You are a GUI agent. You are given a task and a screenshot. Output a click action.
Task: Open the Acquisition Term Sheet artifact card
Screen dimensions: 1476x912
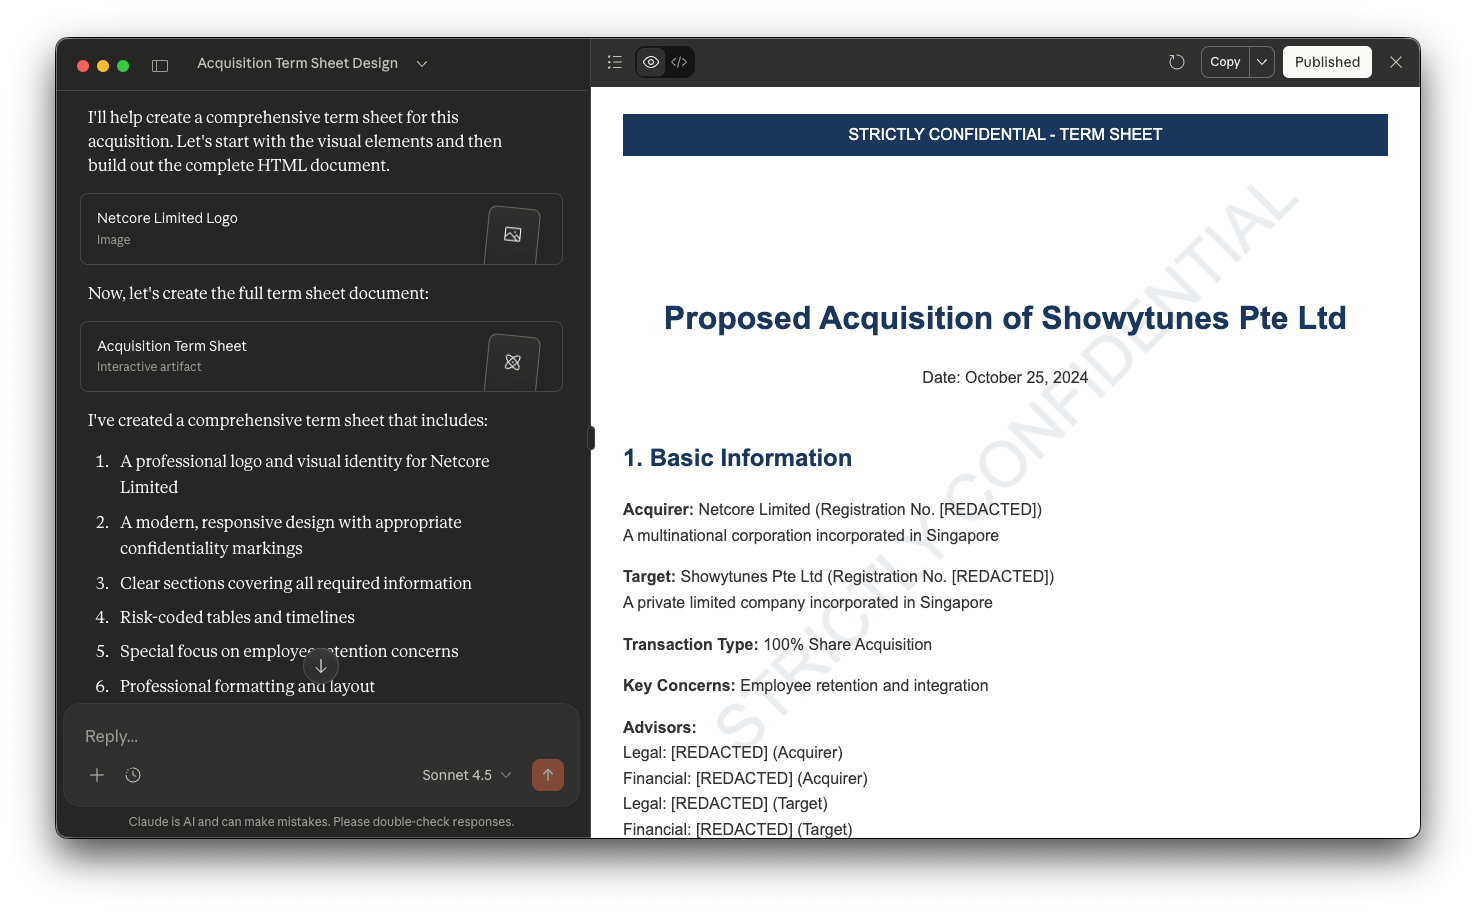pos(321,356)
